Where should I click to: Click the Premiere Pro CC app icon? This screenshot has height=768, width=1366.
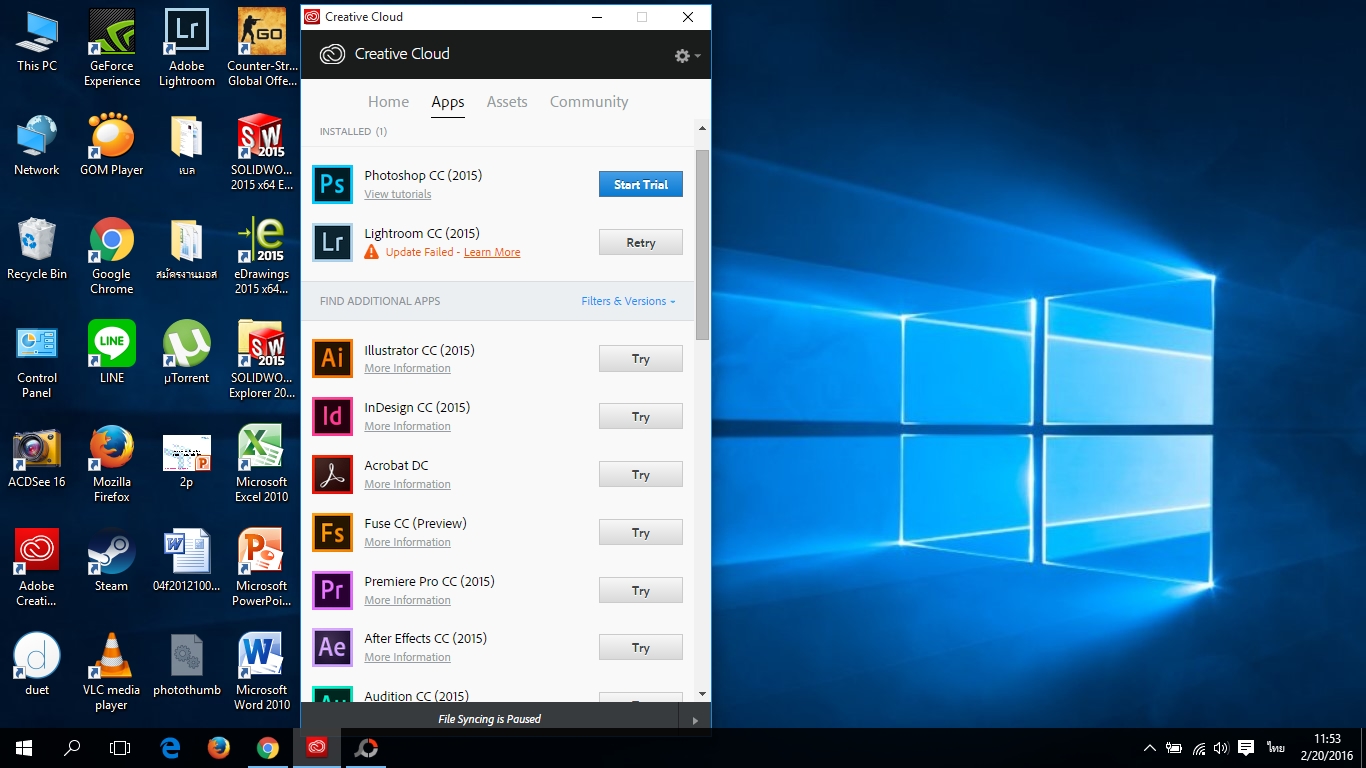(x=332, y=590)
